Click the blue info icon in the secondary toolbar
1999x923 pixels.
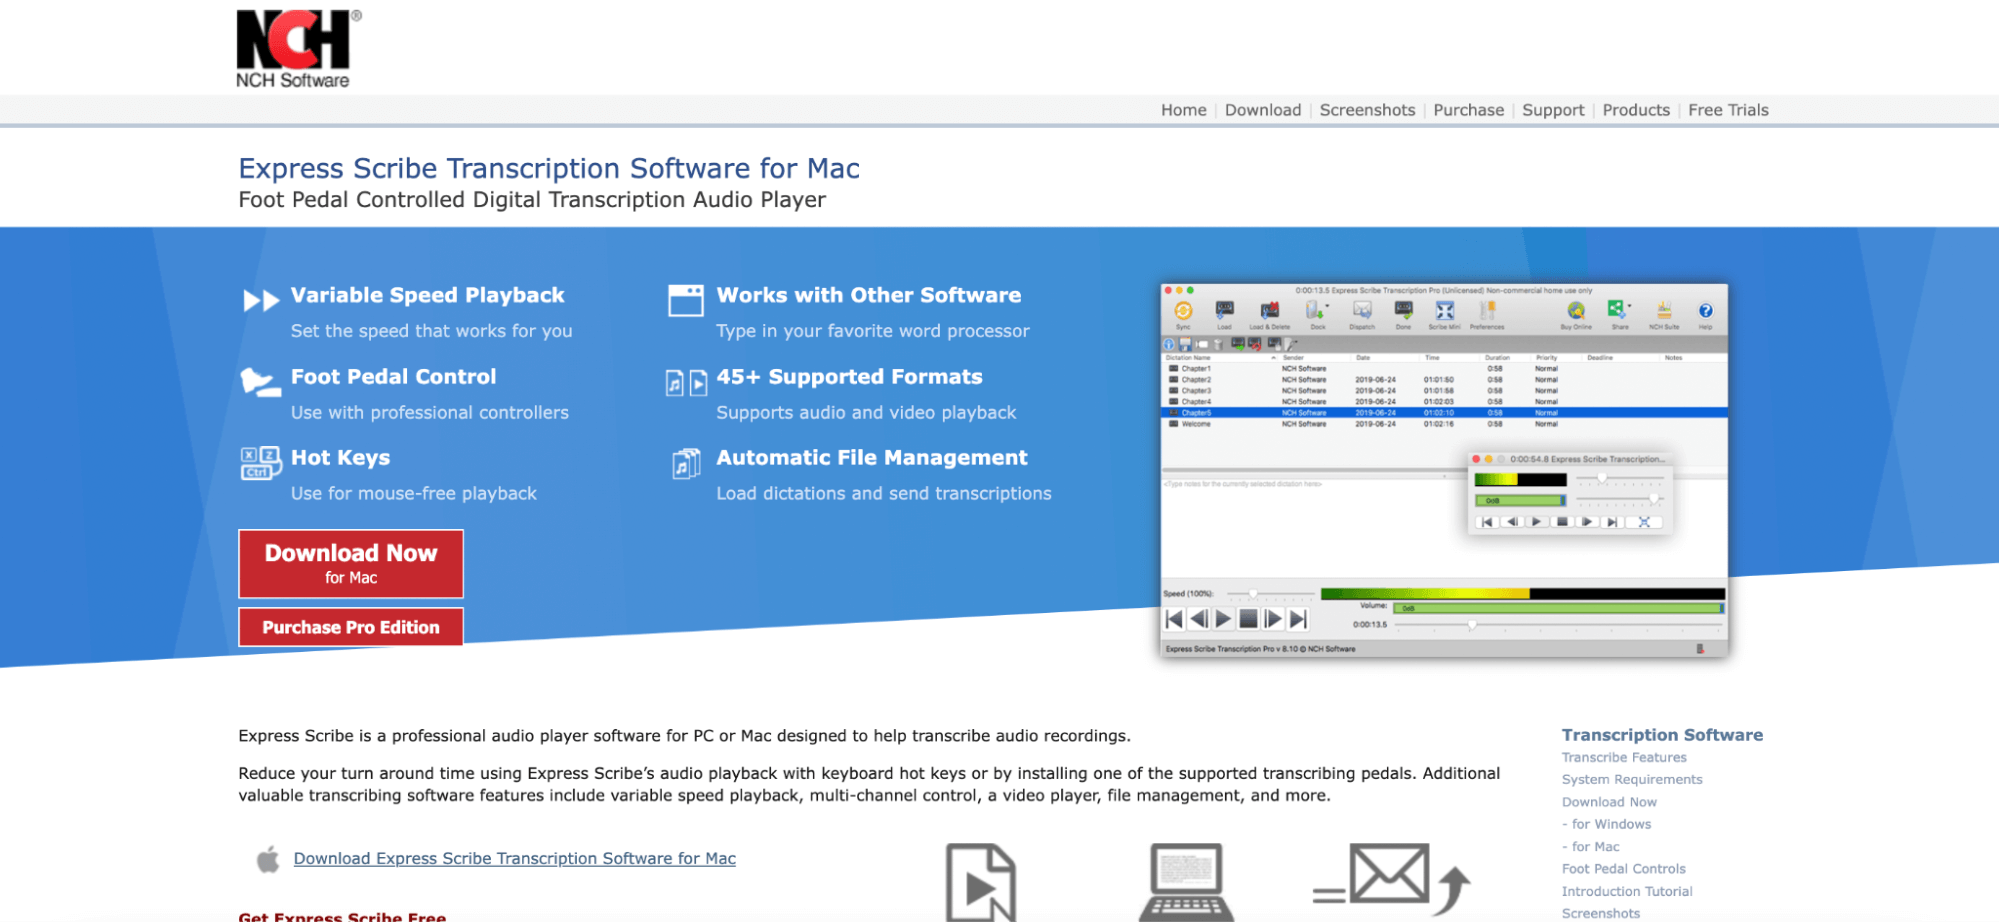point(1168,344)
